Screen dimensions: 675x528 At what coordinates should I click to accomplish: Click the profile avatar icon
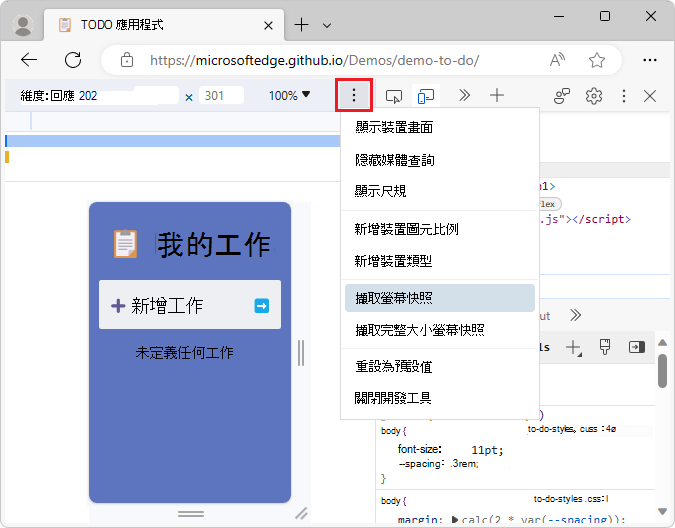pos(23,25)
